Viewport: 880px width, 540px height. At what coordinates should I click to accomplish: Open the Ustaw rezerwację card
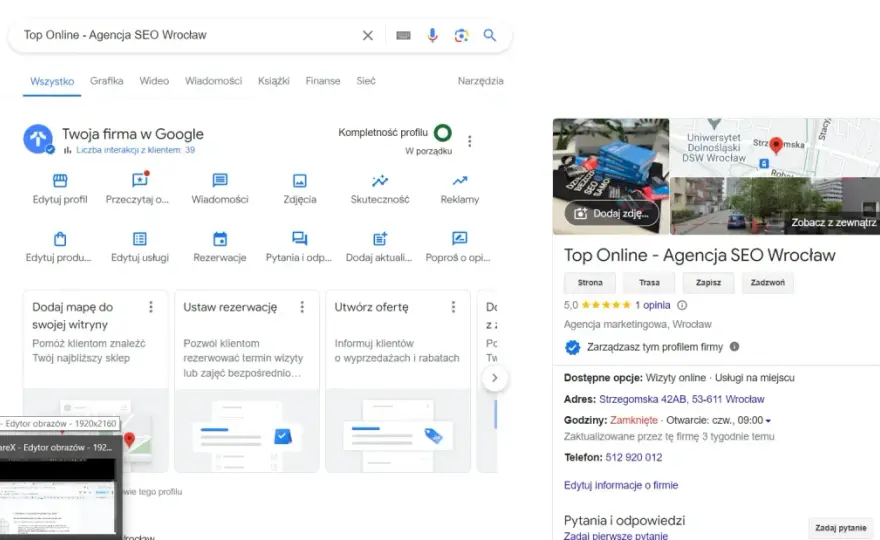pos(247,381)
